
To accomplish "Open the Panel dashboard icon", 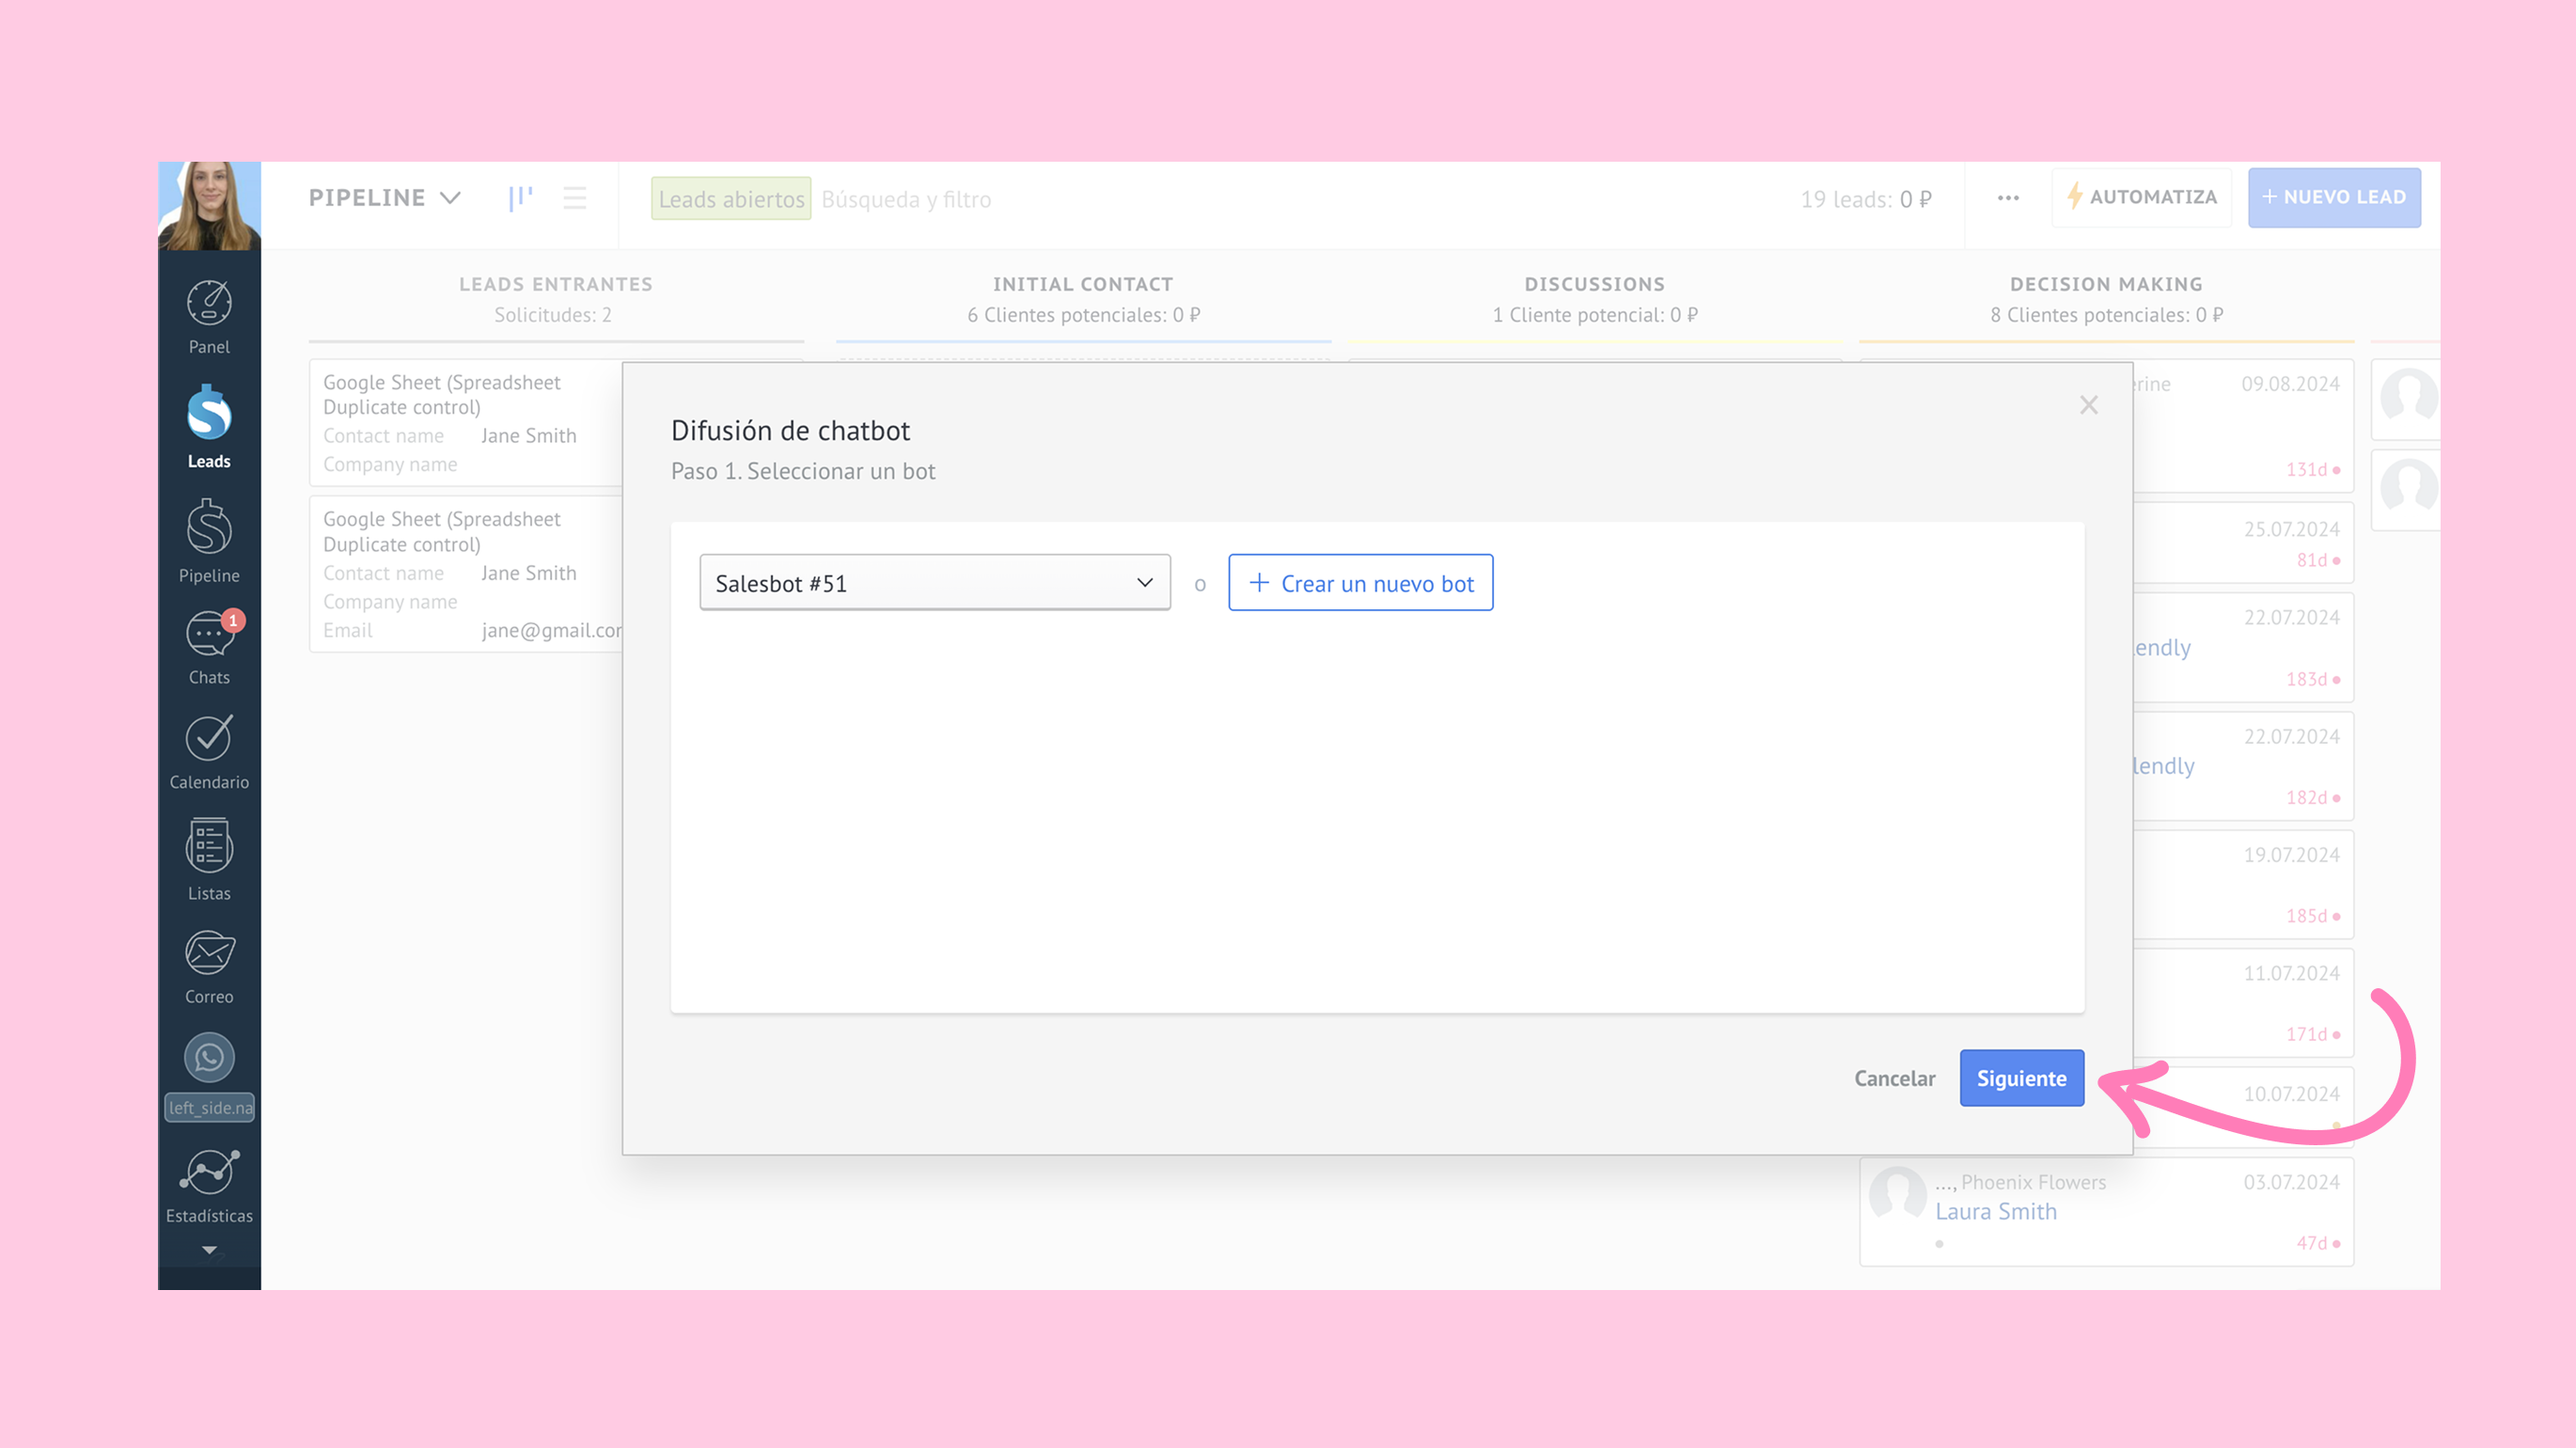I will pos(209,317).
